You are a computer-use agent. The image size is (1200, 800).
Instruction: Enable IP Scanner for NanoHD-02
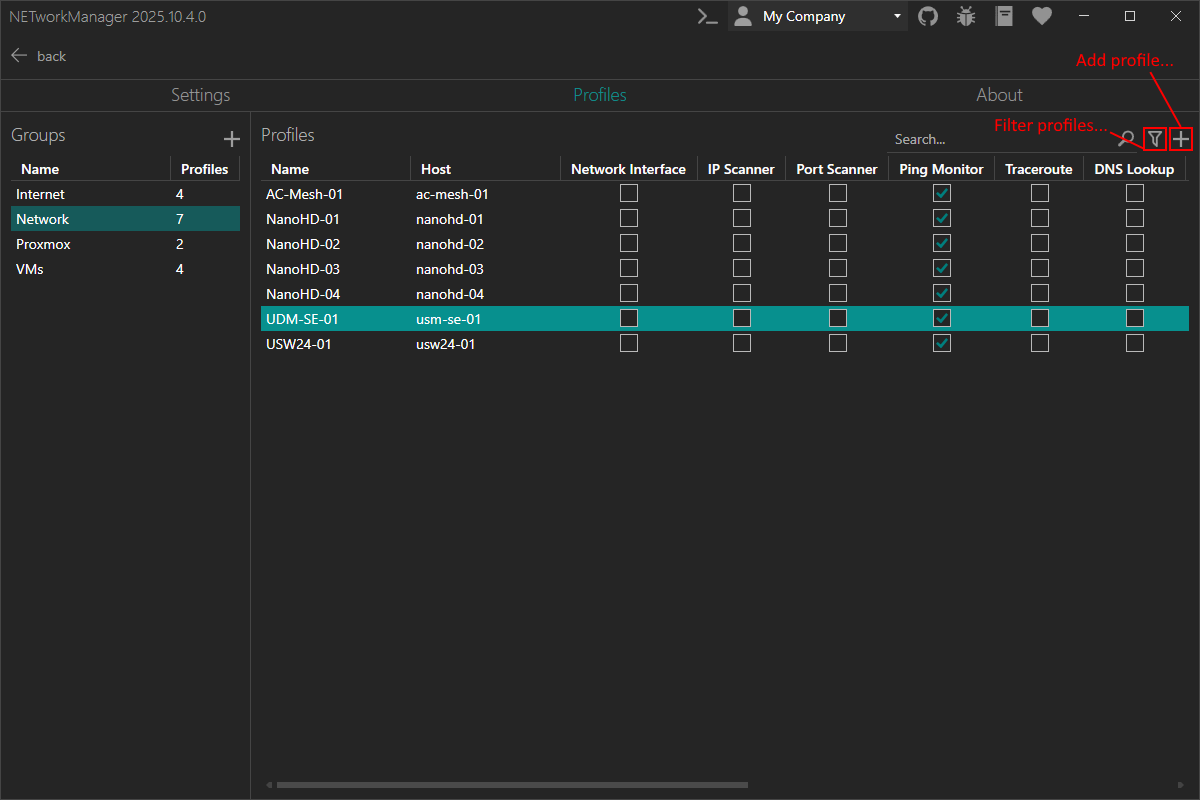coord(742,243)
